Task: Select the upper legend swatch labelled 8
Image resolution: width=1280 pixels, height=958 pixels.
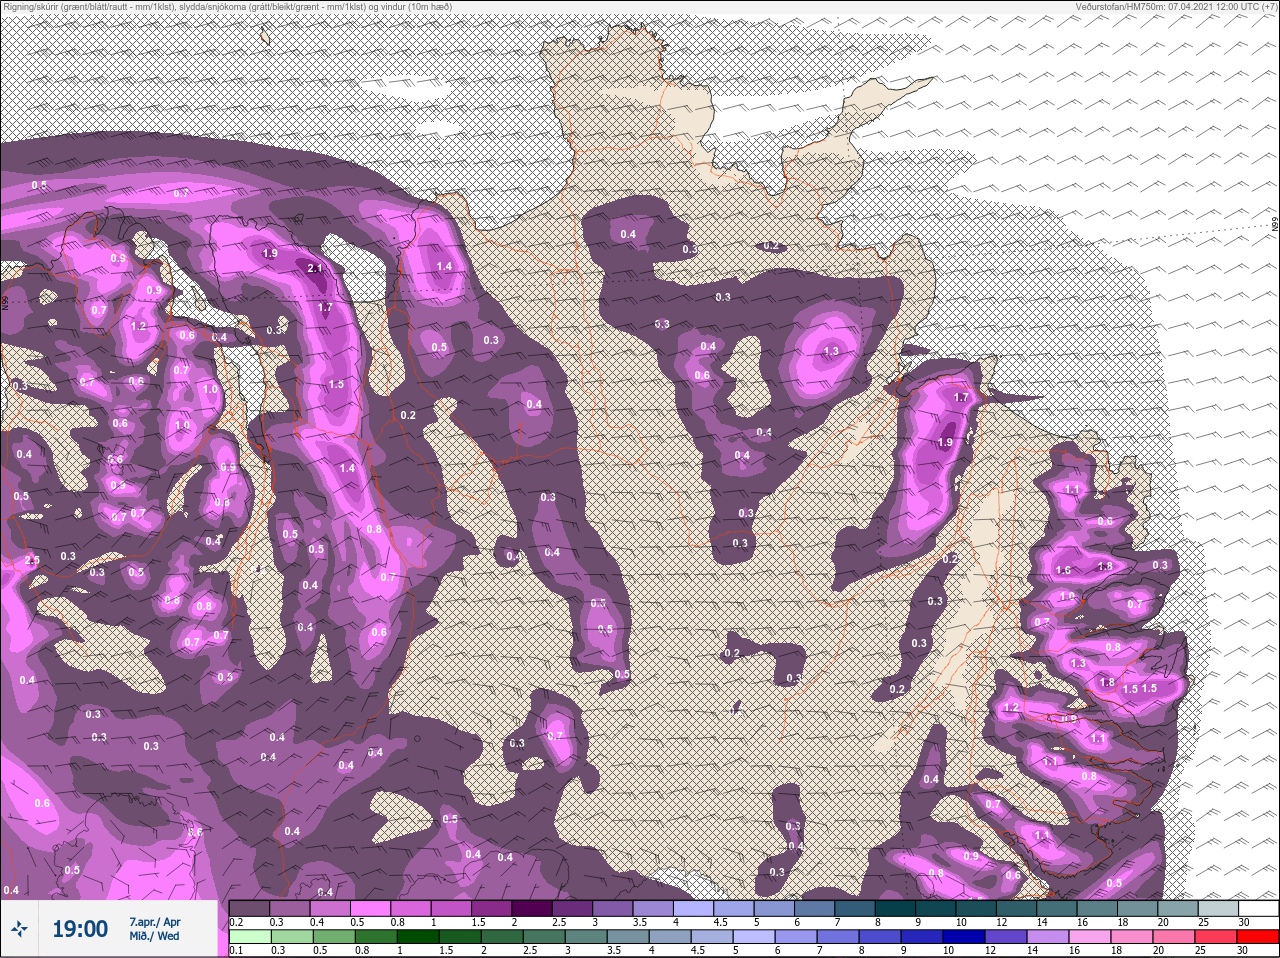Action: click(x=895, y=908)
